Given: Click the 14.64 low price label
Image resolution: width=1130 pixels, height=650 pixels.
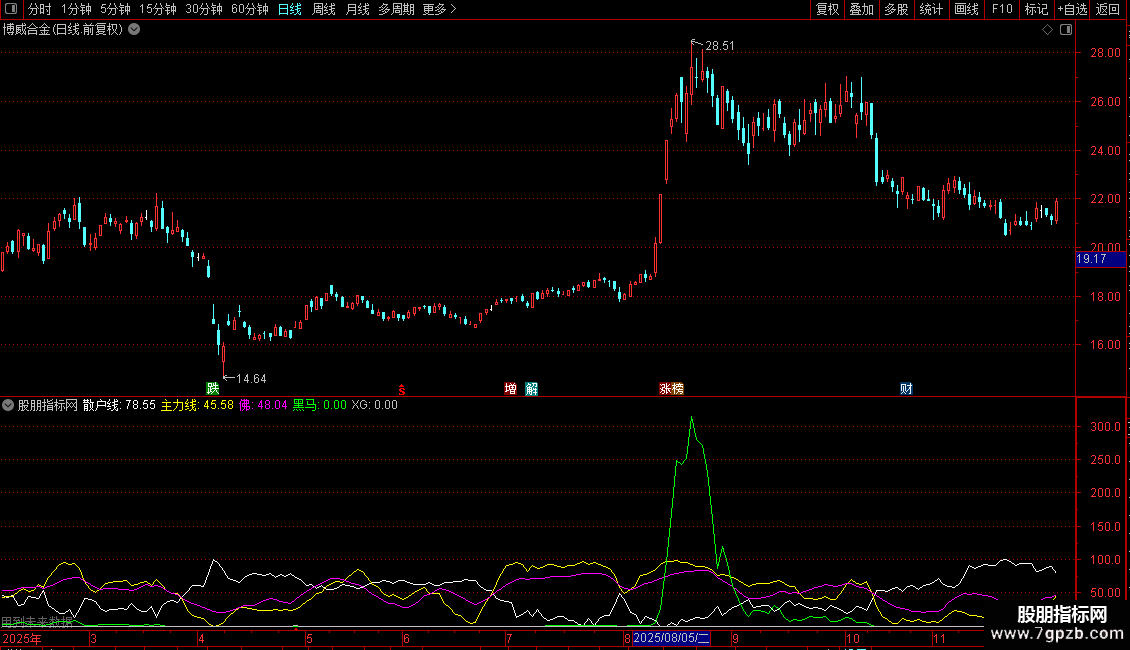Looking at the screenshot, I should (252, 379).
